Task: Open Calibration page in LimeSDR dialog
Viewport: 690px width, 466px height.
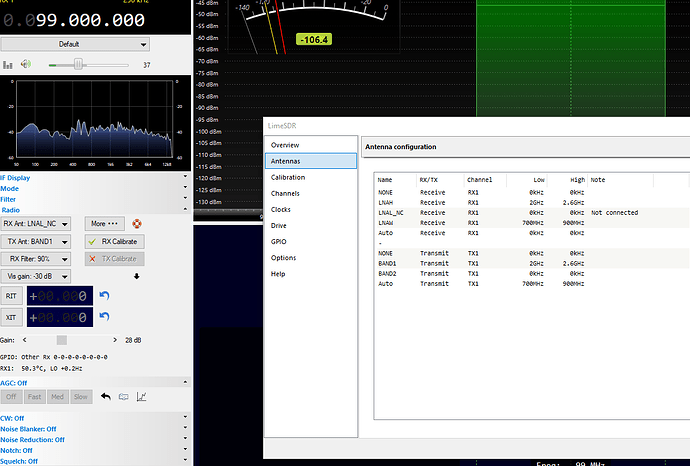Action: pos(287,177)
